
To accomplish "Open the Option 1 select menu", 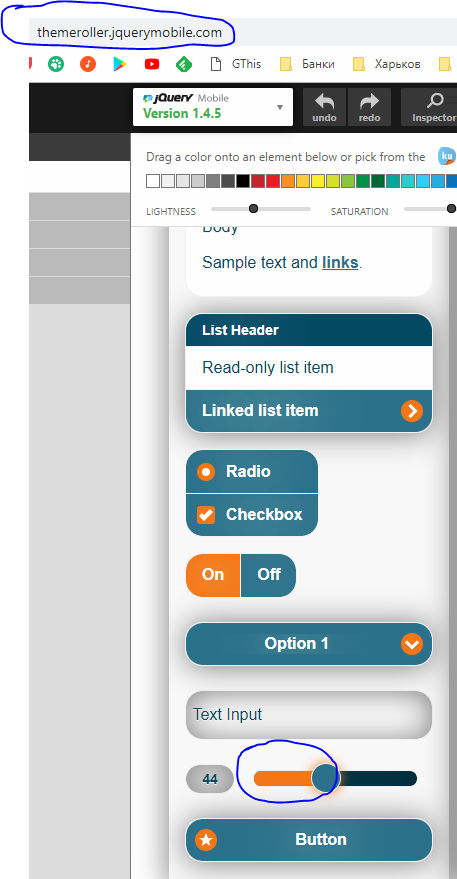I will click(x=309, y=644).
